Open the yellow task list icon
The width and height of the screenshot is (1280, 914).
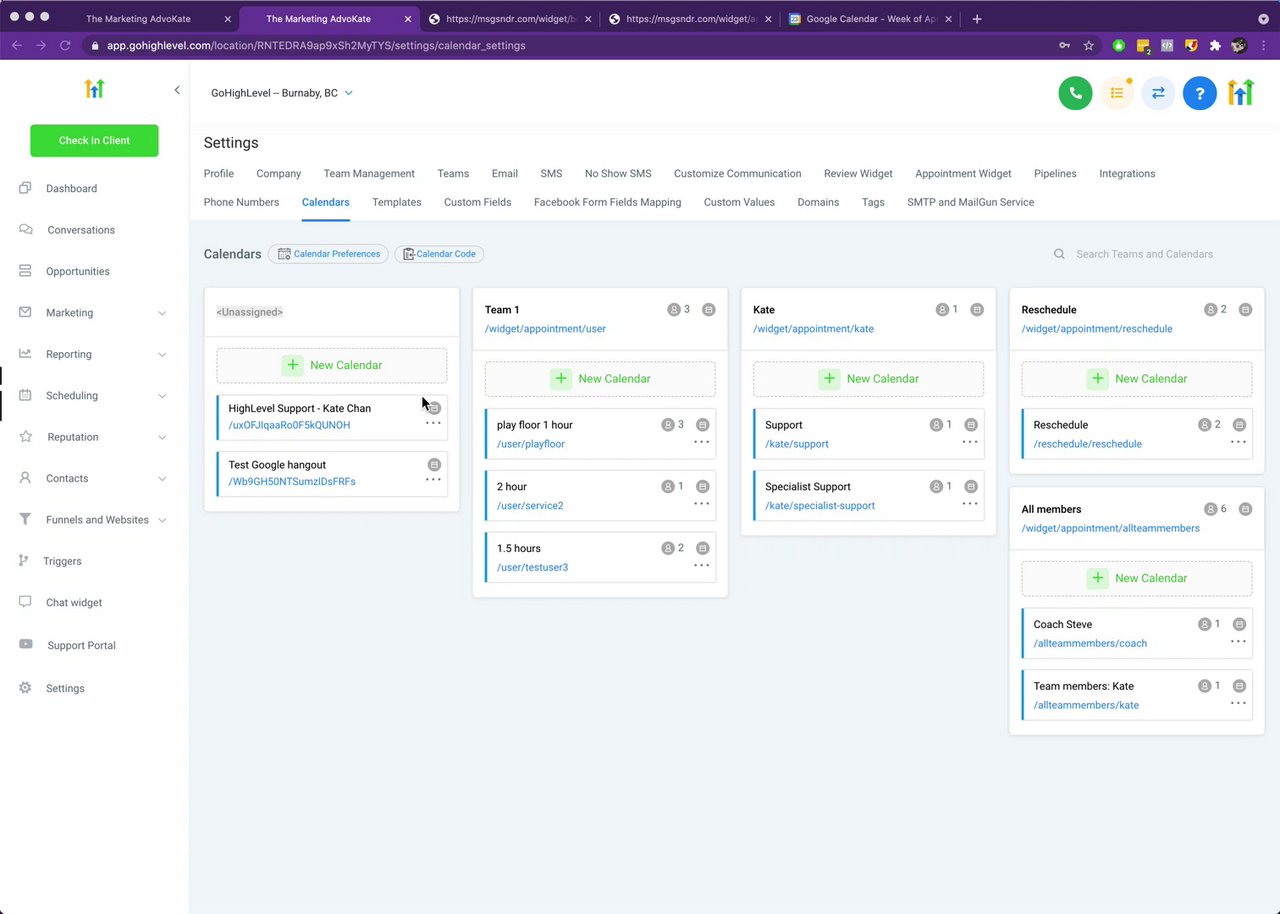1117,93
